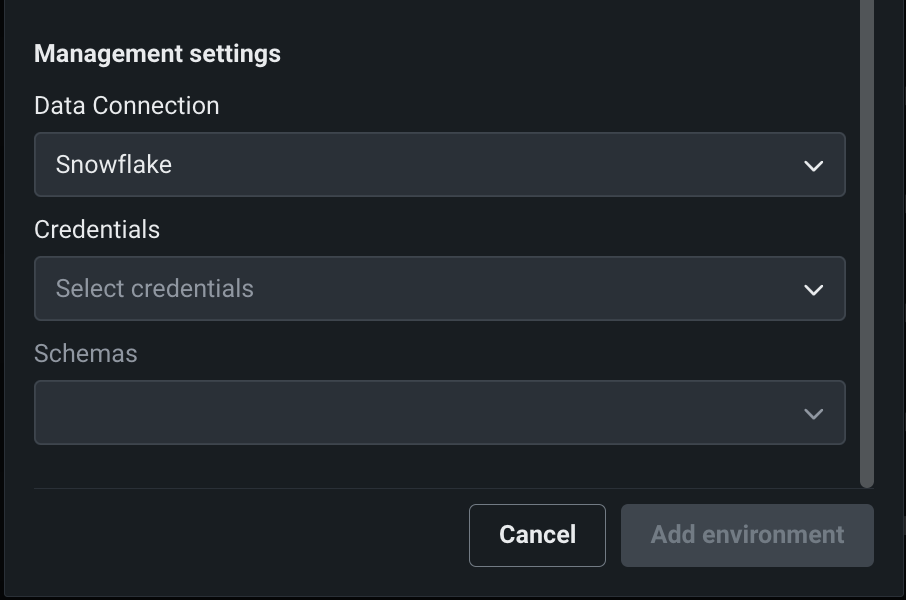Image resolution: width=906 pixels, height=600 pixels.
Task: Click the Credentials field label
Action: point(97,230)
